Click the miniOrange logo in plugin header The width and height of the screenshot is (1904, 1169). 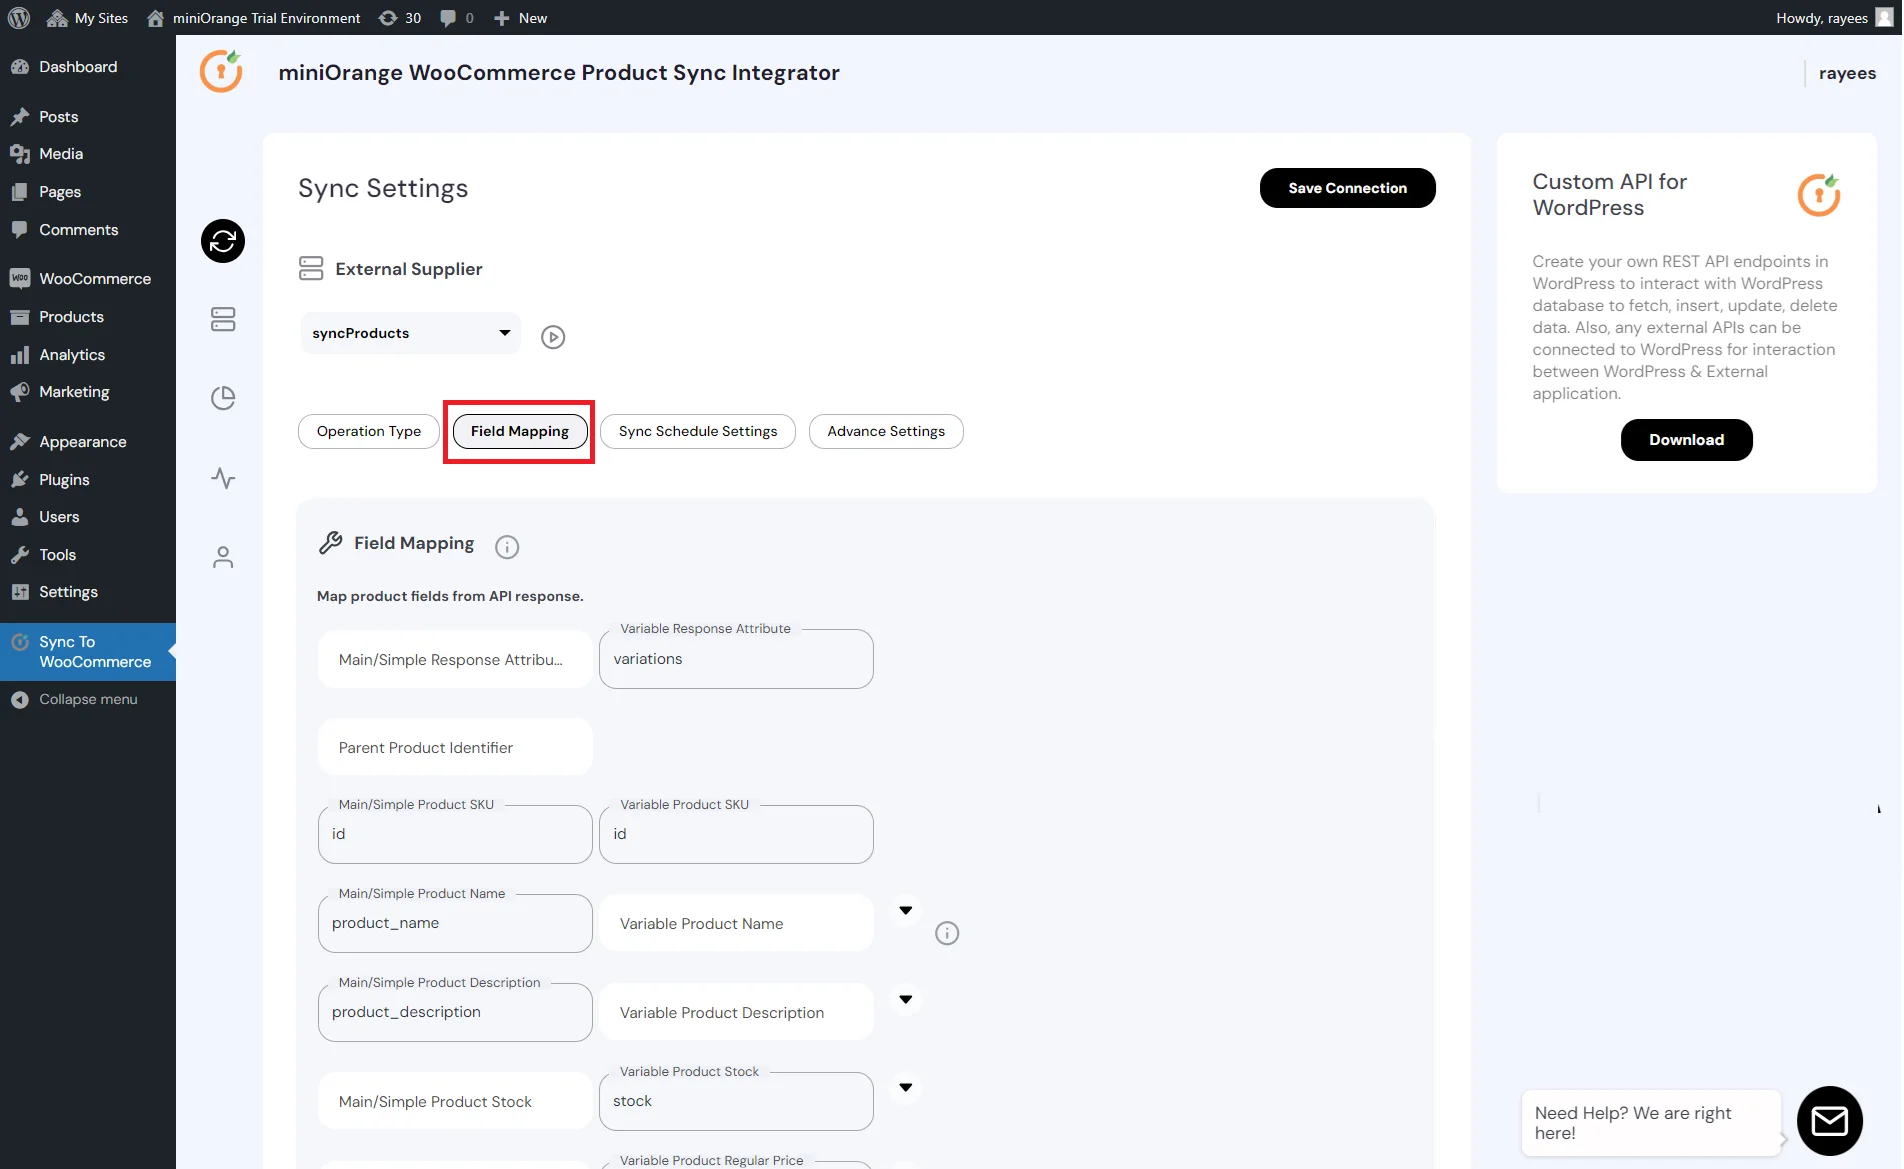pos(221,71)
